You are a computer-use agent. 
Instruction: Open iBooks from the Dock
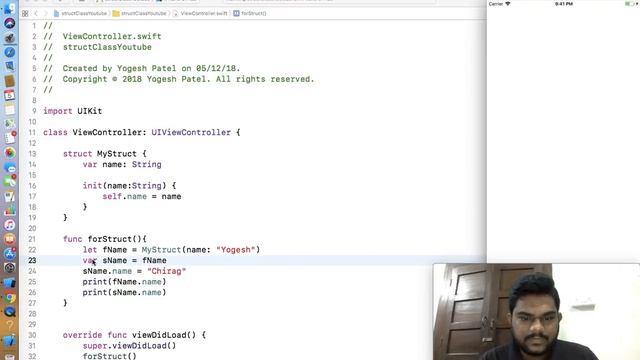coord(9,239)
